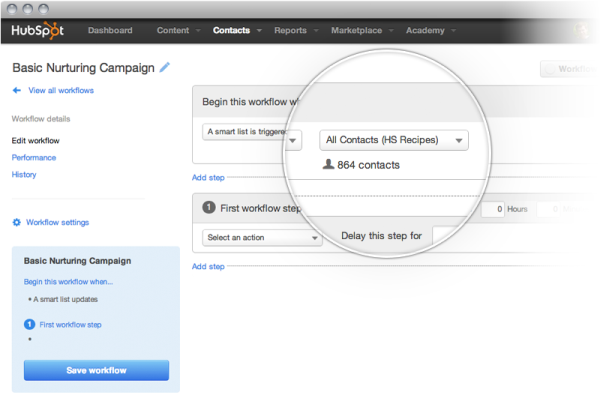Expand the Marketplace dropdown arrow

(x=391, y=31)
